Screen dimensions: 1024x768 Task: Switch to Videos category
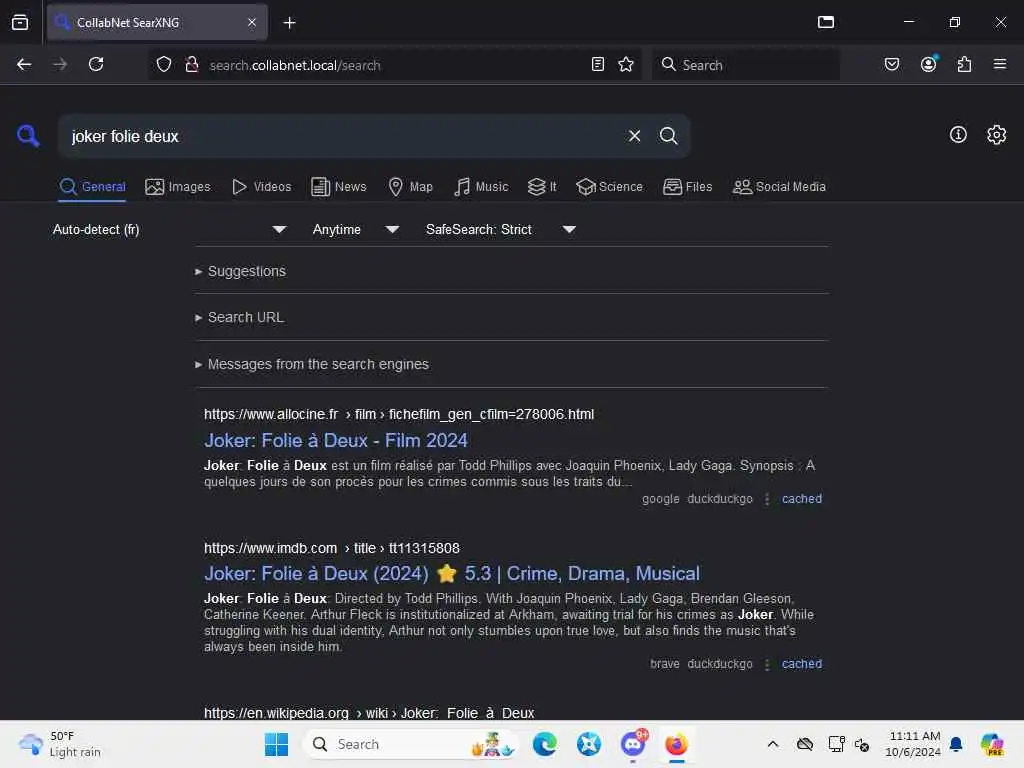pos(261,187)
